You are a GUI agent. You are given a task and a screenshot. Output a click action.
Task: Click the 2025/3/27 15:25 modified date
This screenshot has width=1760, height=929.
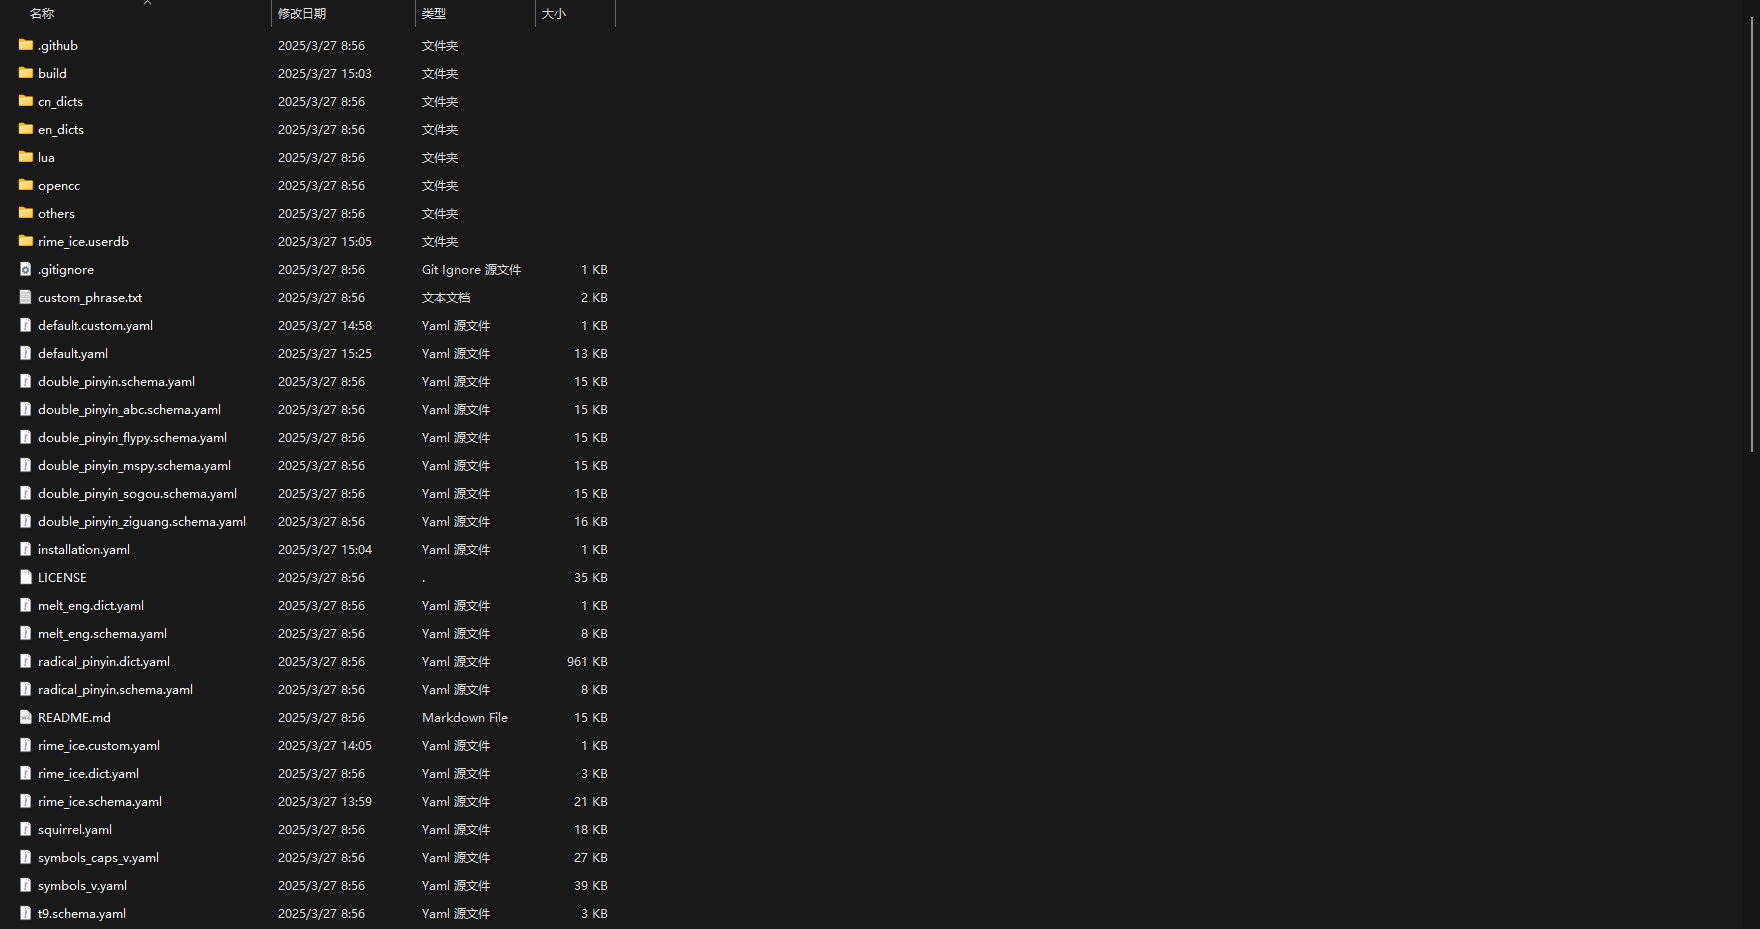pyautogui.click(x=325, y=354)
